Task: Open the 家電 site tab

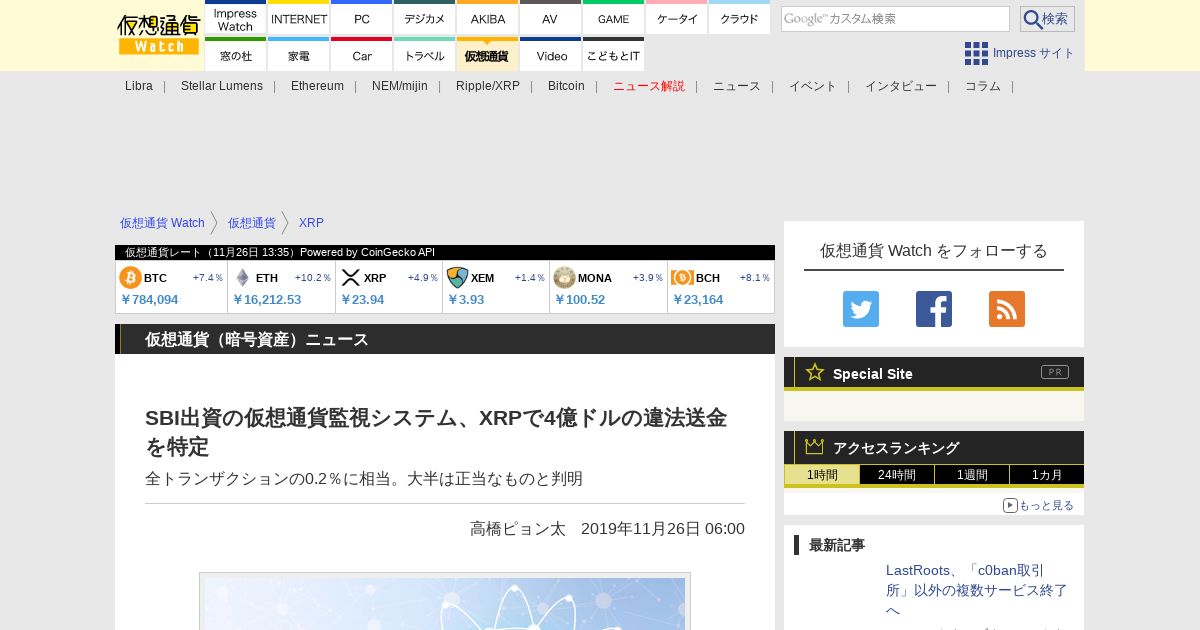Action: [x=299, y=55]
